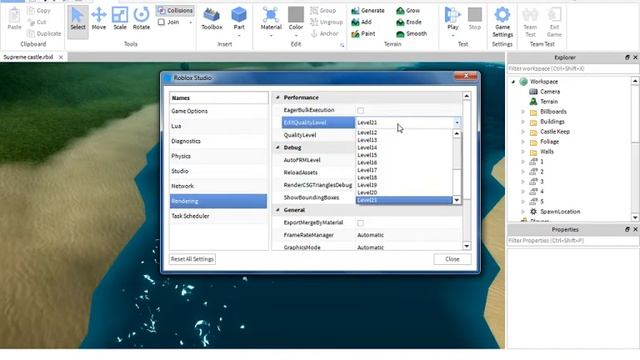Activate the Scale tool

pos(120,19)
